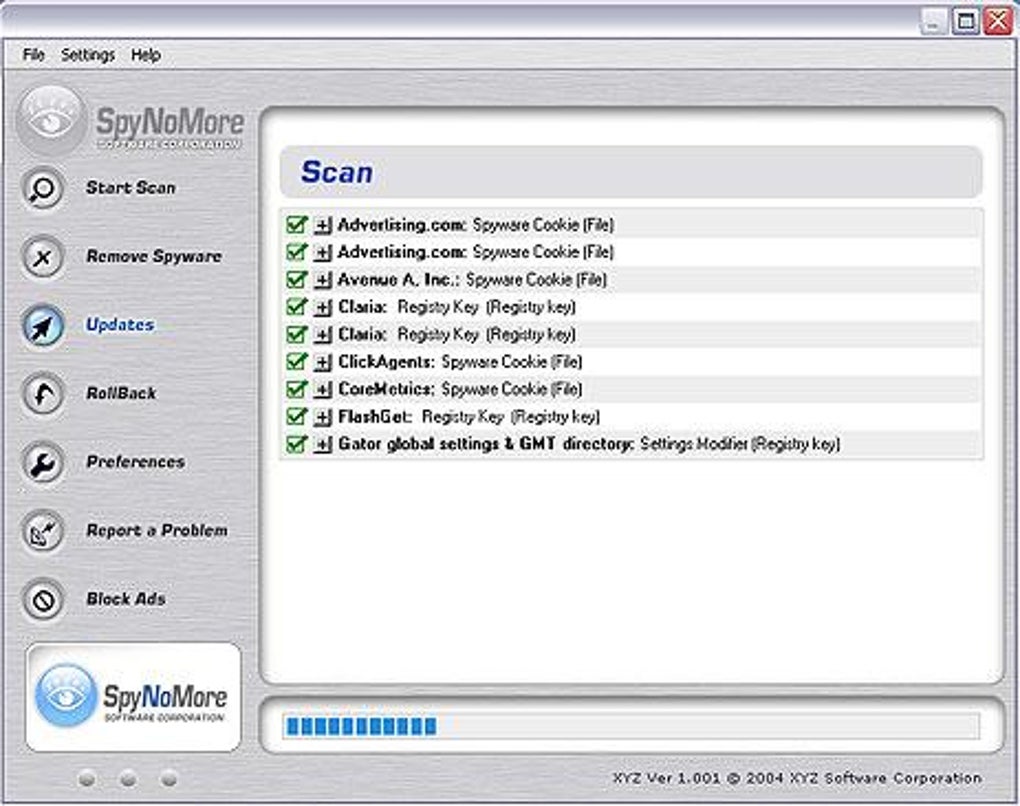
Task: Select the Avenue A, Inc. row name
Action: [398, 280]
